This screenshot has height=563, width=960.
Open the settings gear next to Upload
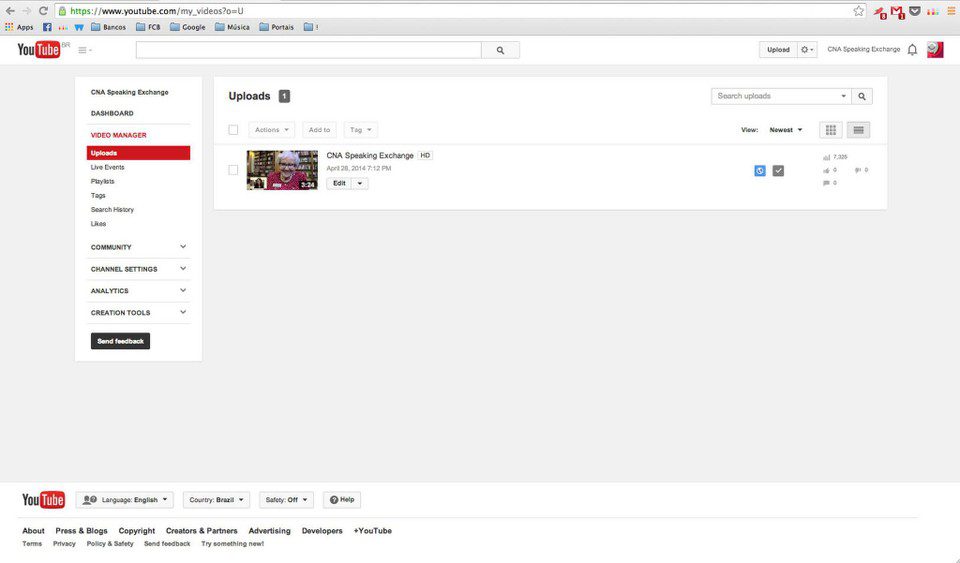[807, 50]
